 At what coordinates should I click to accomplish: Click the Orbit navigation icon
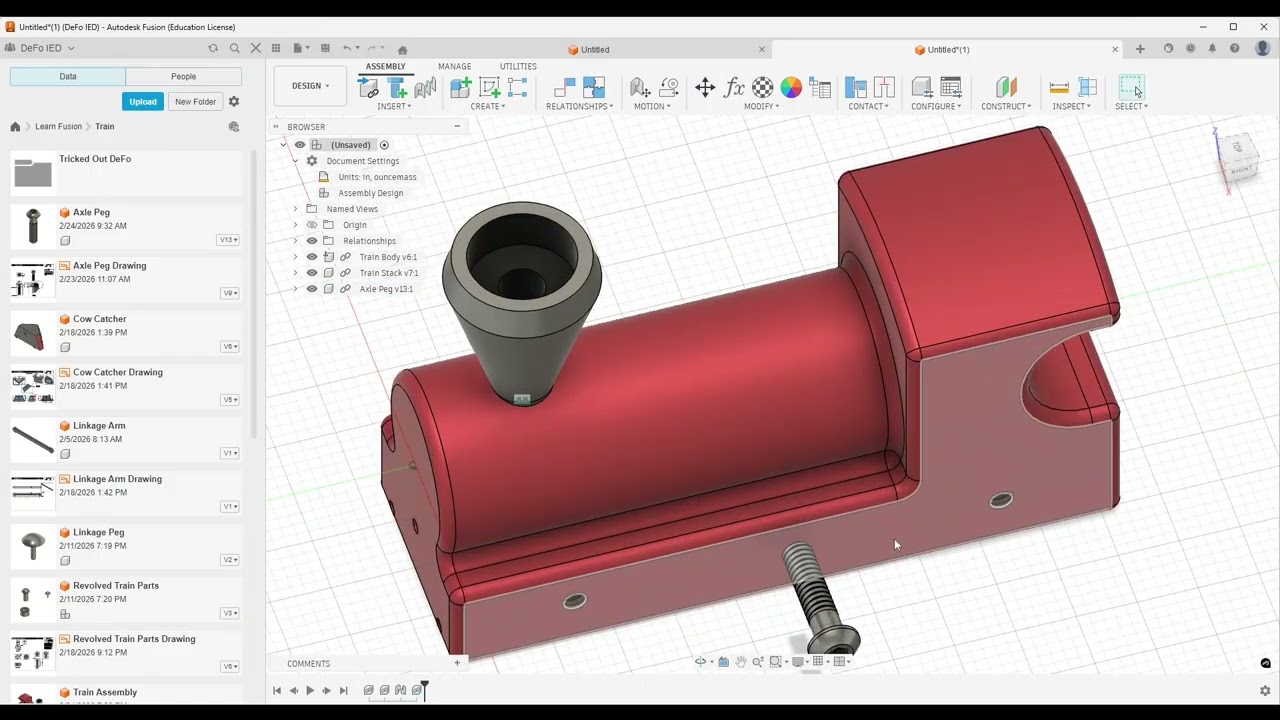click(701, 661)
